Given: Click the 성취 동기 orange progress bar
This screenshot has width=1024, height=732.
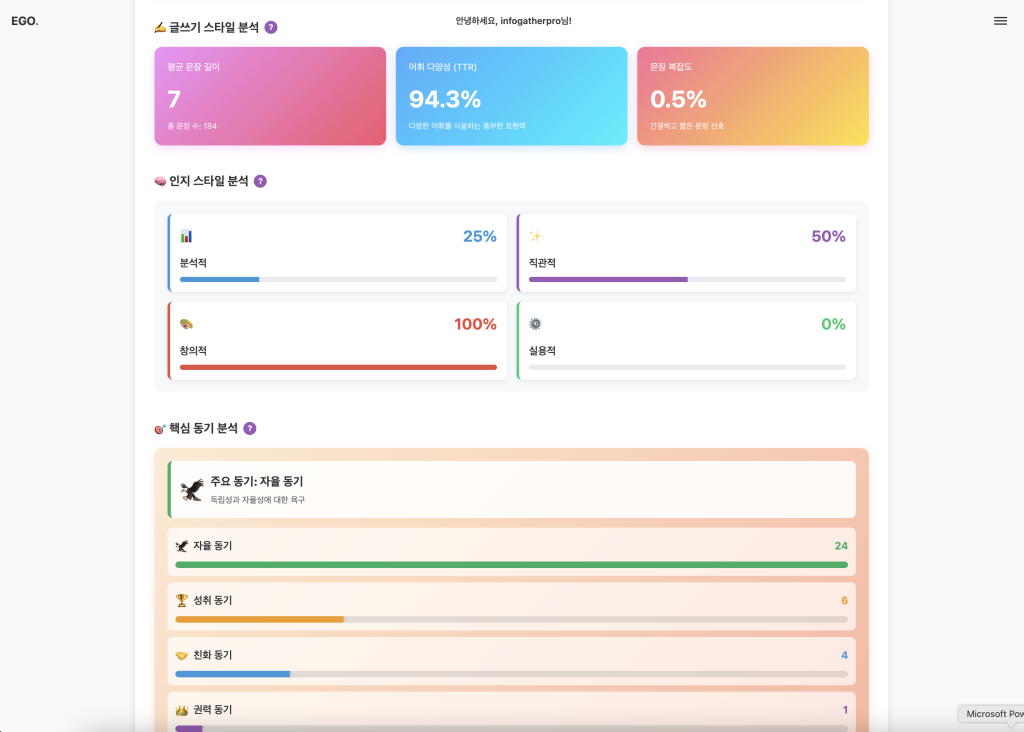Looking at the screenshot, I should pyautogui.click(x=260, y=619).
